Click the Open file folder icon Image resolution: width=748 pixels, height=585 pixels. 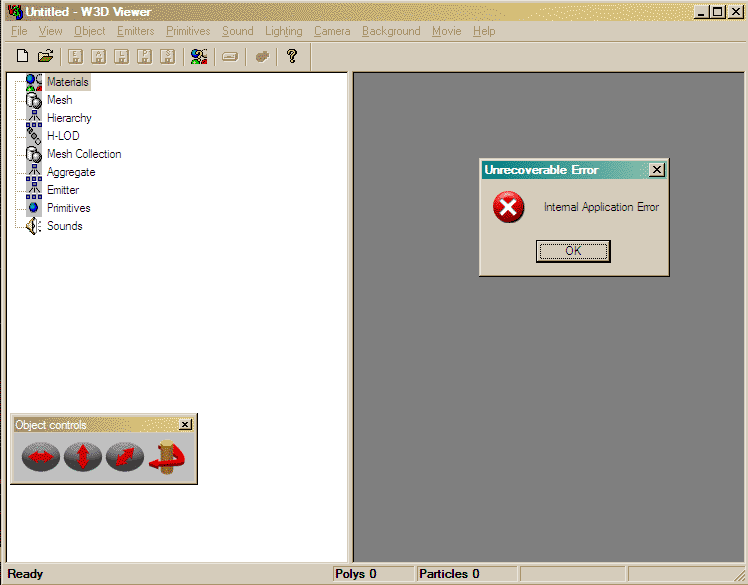pyautogui.click(x=45, y=57)
